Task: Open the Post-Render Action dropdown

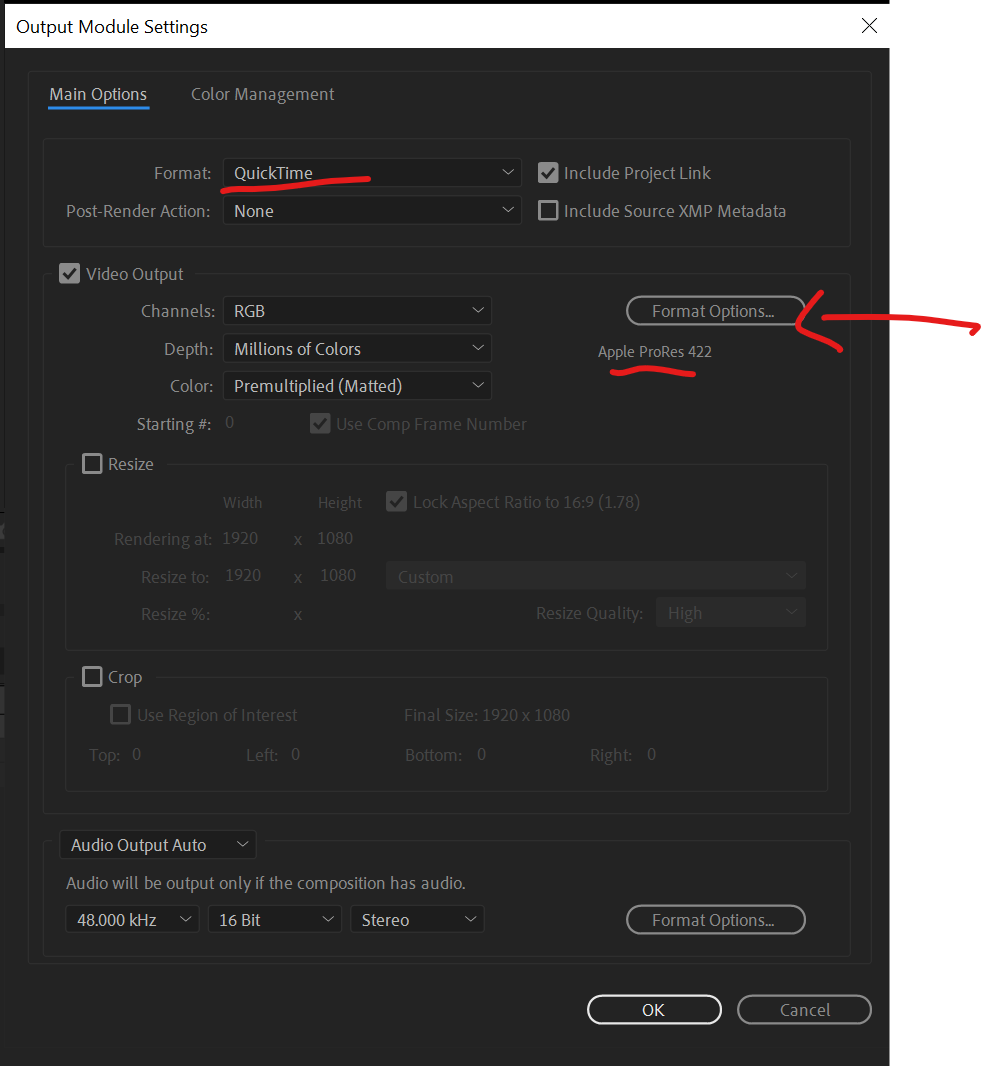Action: click(372, 210)
